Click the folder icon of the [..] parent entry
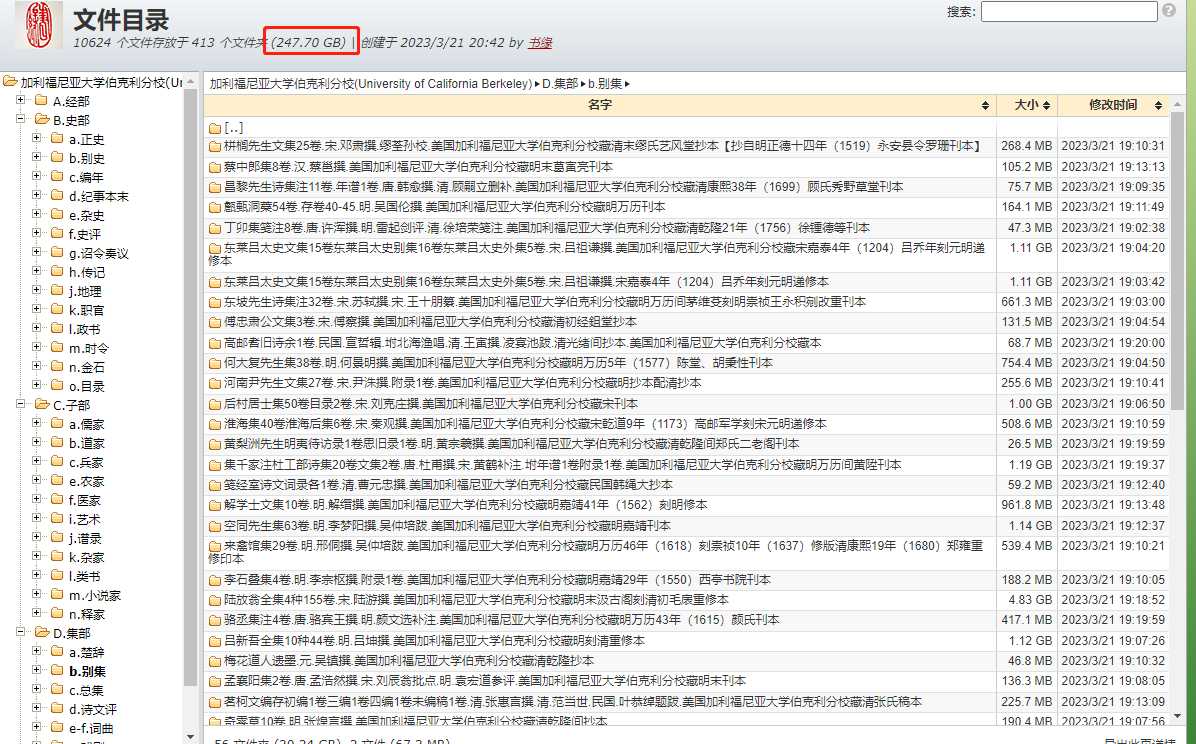This screenshot has width=1196, height=744. click(x=215, y=127)
